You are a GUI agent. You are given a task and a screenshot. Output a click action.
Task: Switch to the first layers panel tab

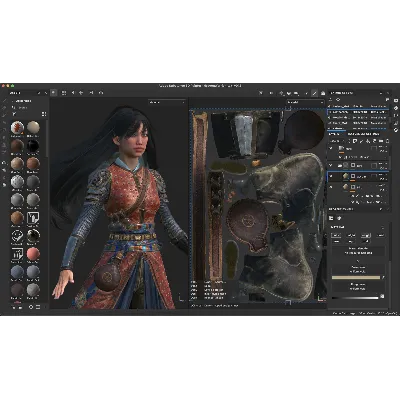pos(335,134)
